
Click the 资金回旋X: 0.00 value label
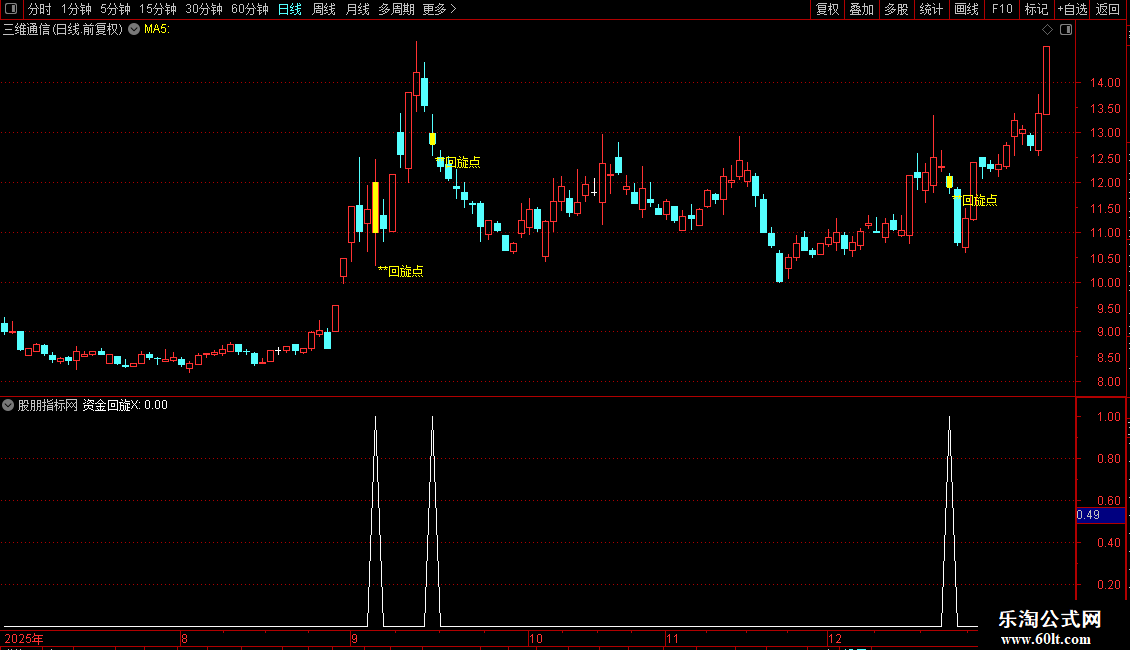click(125, 405)
